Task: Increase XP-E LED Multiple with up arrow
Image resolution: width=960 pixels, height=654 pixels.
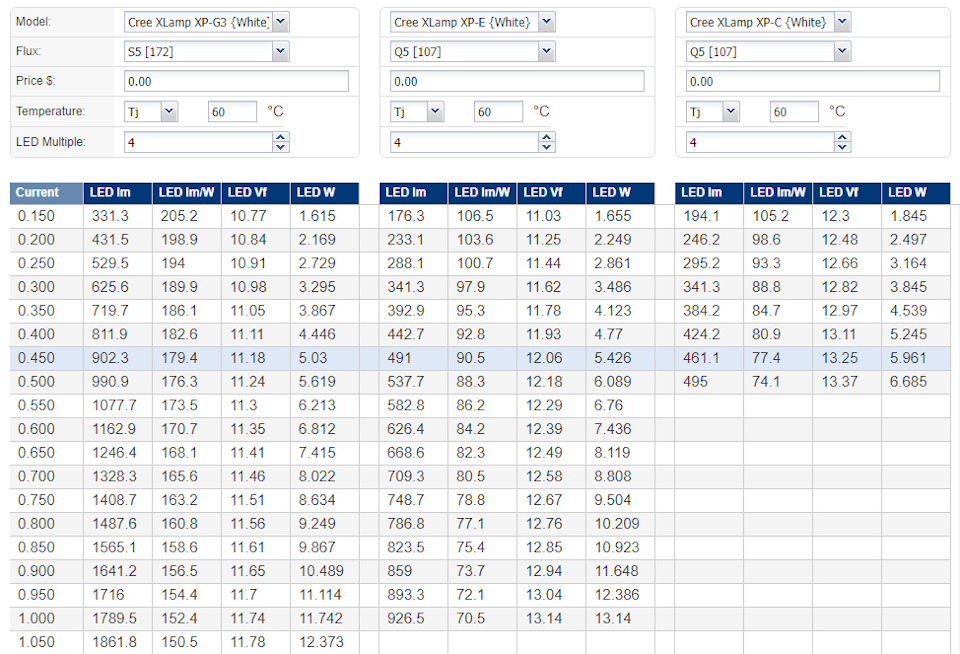Action: tap(547, 137)
